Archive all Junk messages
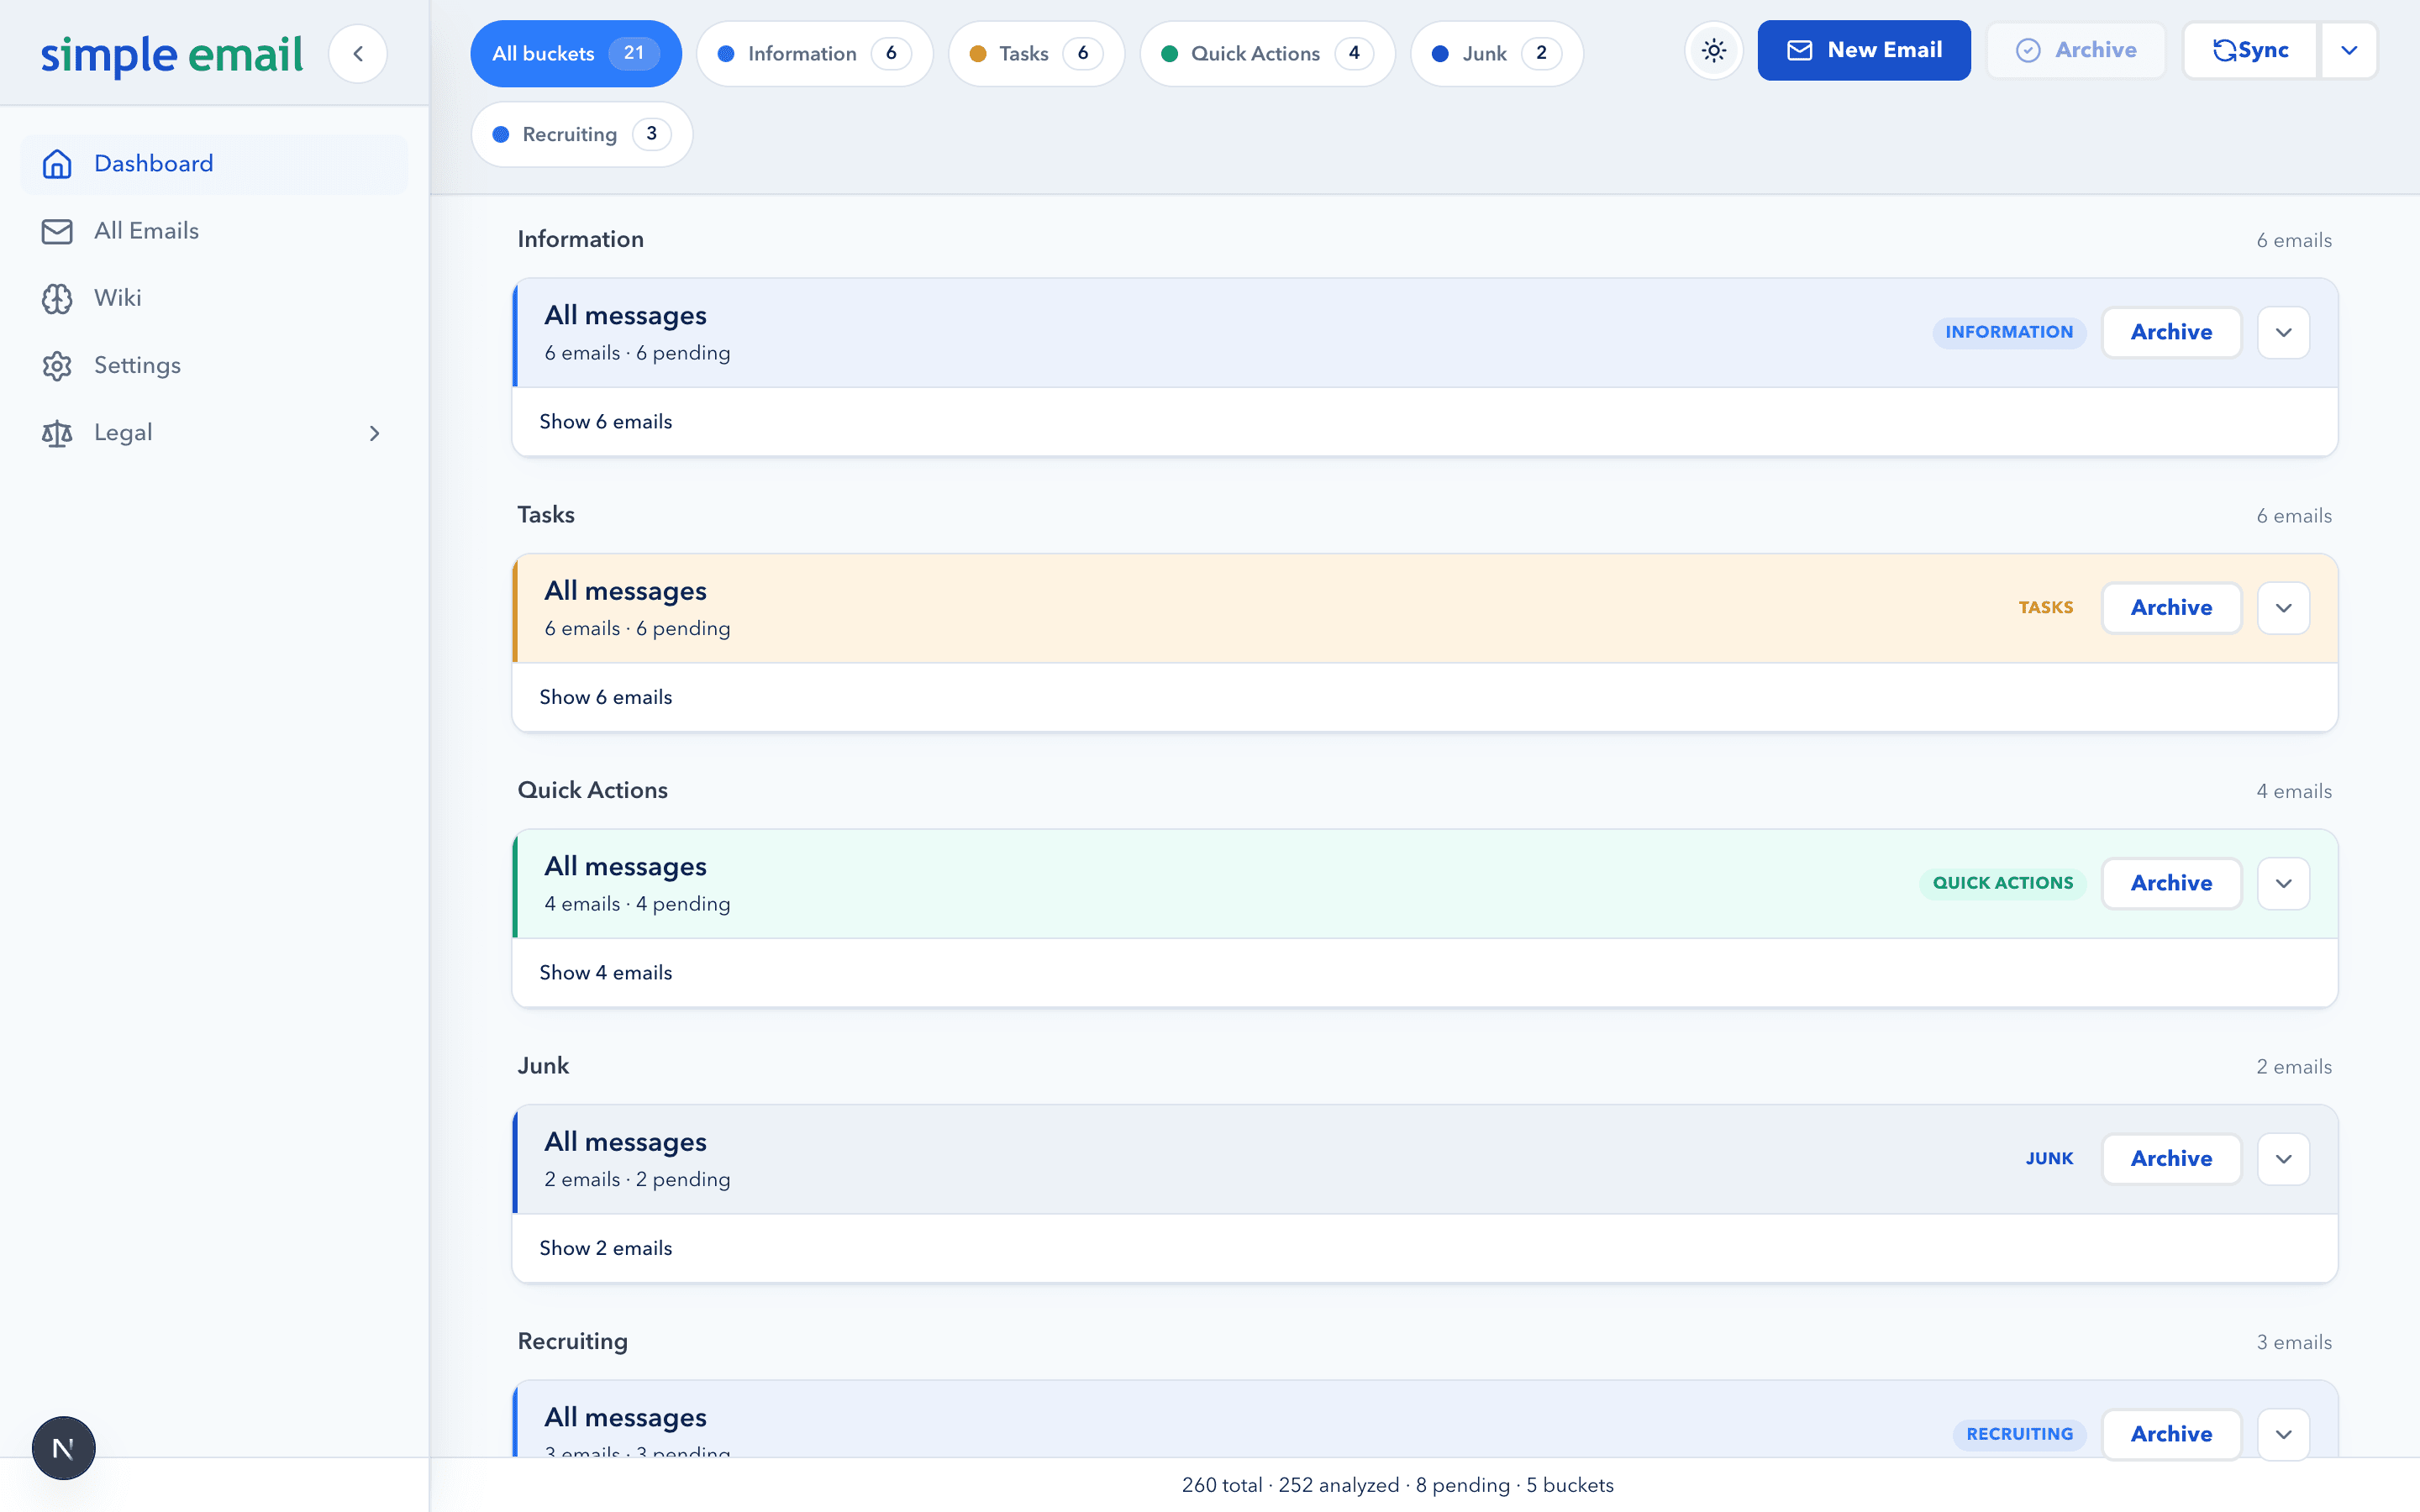 (x=2171, y=1159)
